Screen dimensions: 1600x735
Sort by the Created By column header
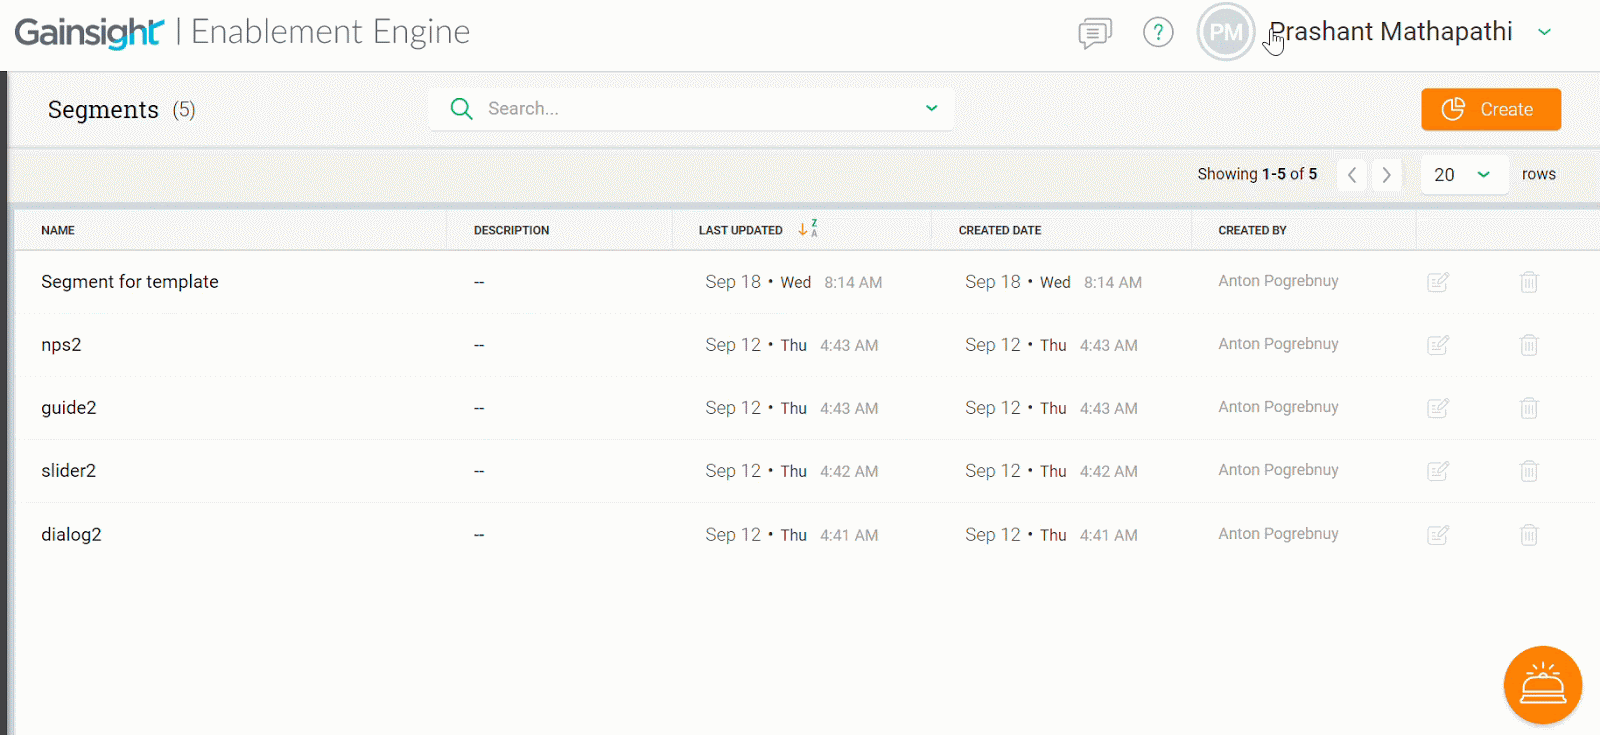point(1252,230)
